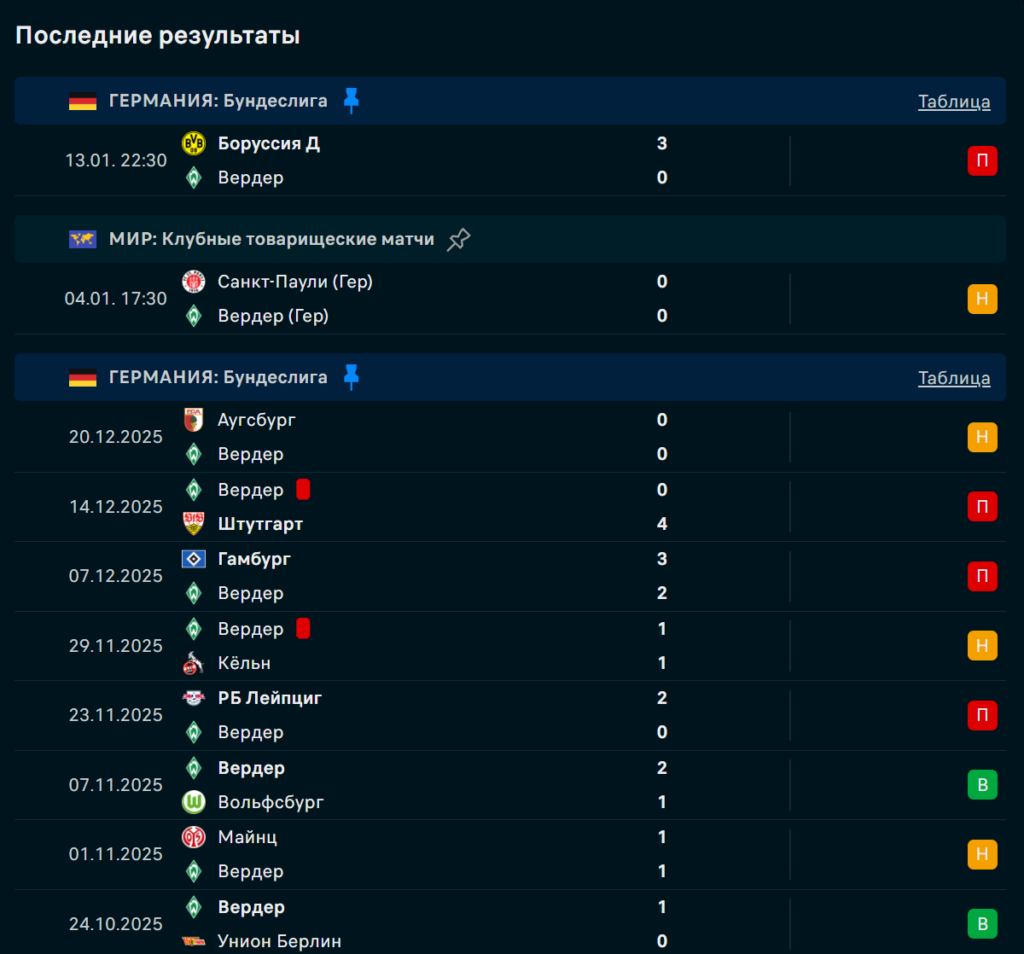Image resolution: width=1024 pixels, height=954 pixels.
Task: Click the Stuttgart team crest
Action: 193,524
